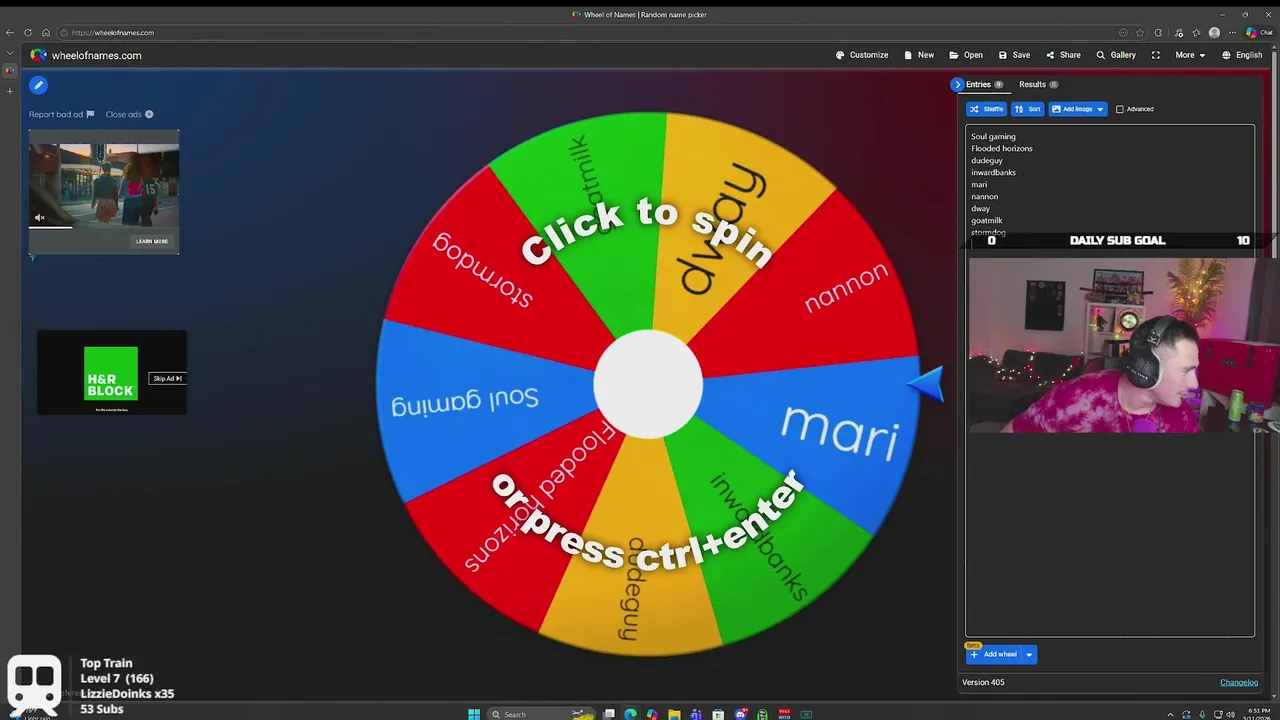Open the English language selector
This screenshot has width=1280, height=720.
click(1242, 55)
